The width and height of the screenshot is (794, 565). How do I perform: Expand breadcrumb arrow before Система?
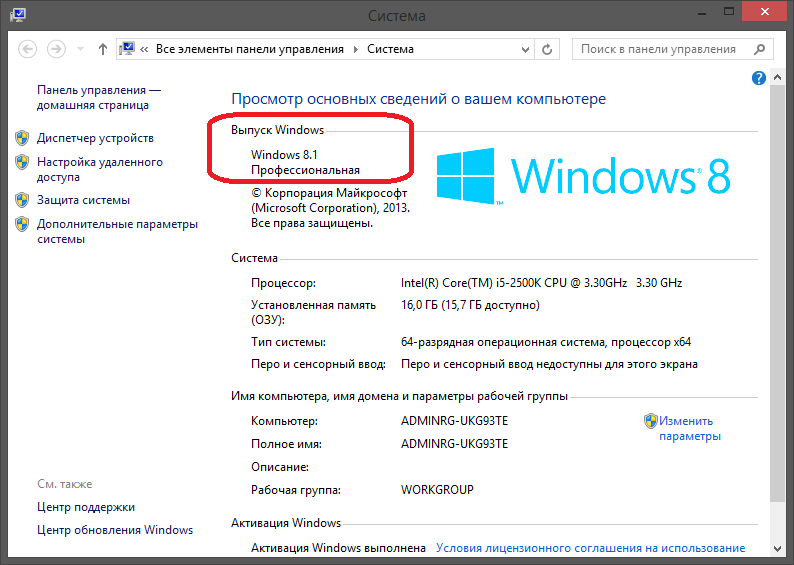pos(355,50)
